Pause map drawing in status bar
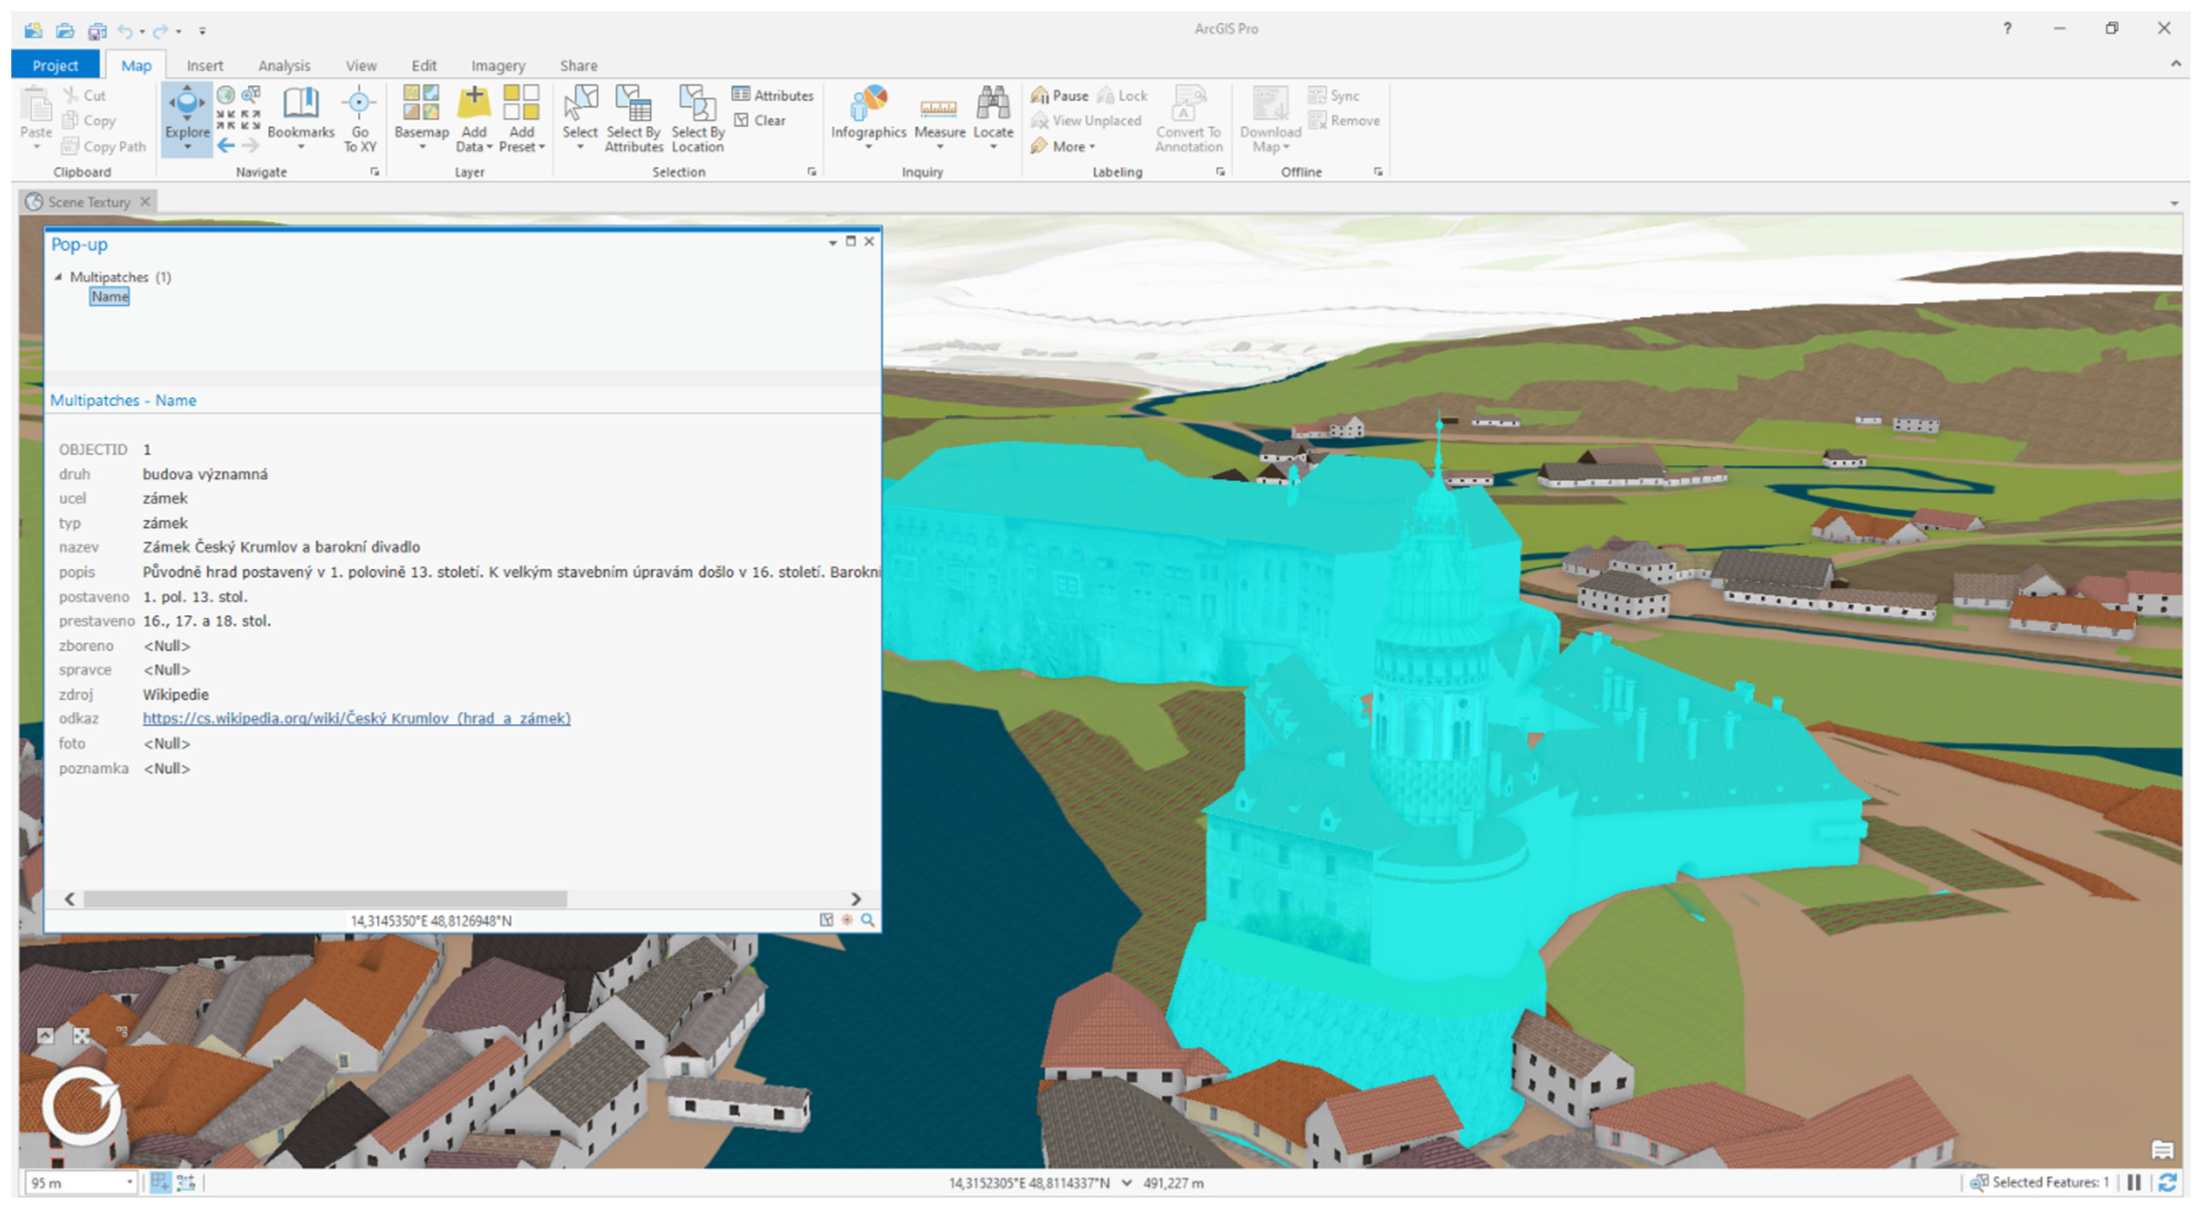 point(2134,1183)
